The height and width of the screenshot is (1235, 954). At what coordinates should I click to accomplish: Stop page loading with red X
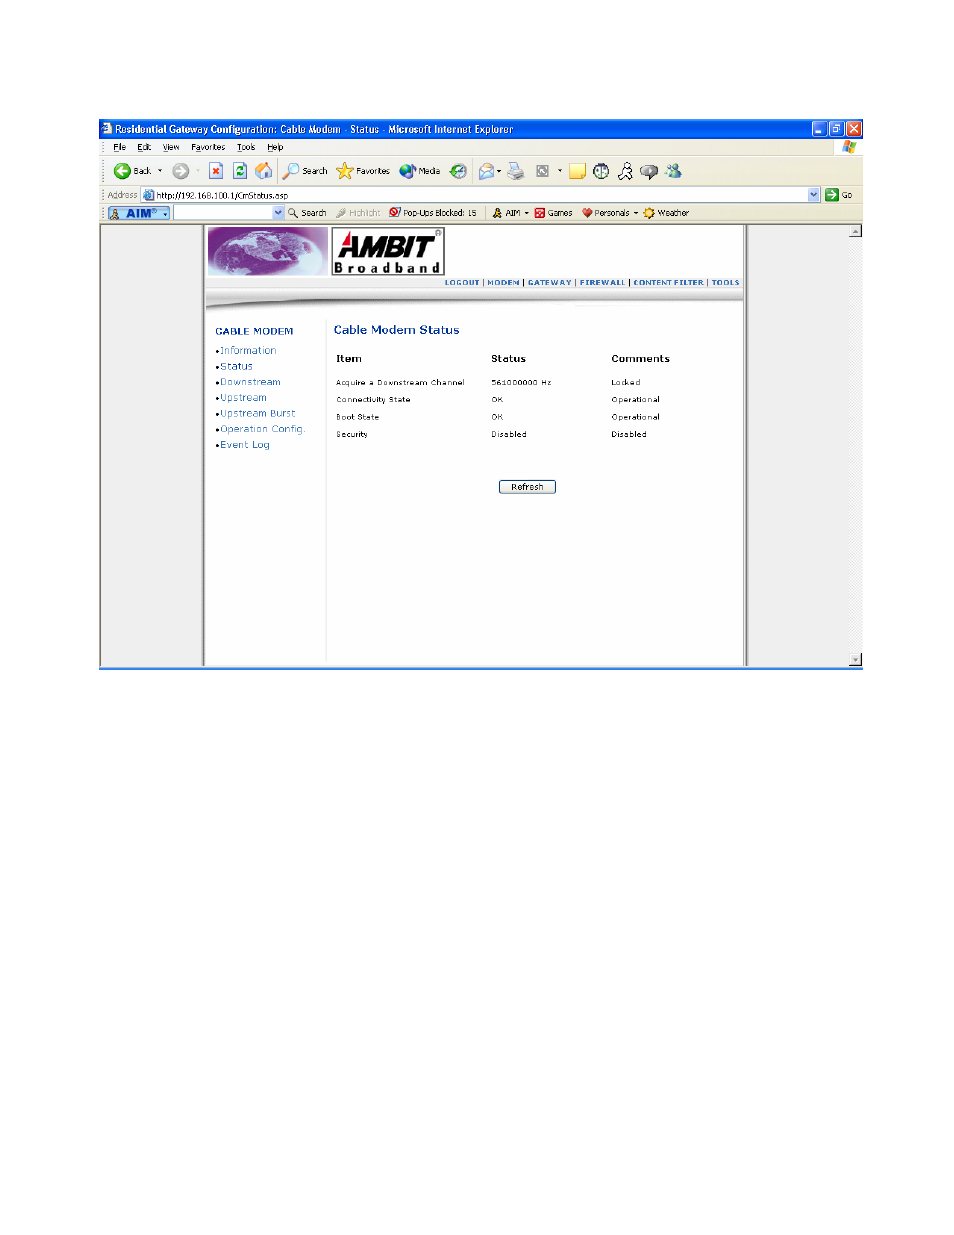[x=215, y=171]
